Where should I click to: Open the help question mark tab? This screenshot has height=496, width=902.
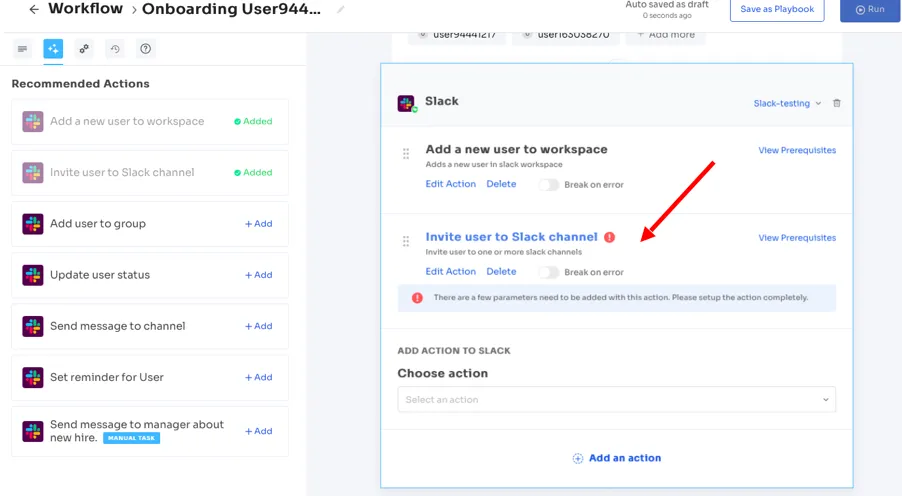(146, 49)
